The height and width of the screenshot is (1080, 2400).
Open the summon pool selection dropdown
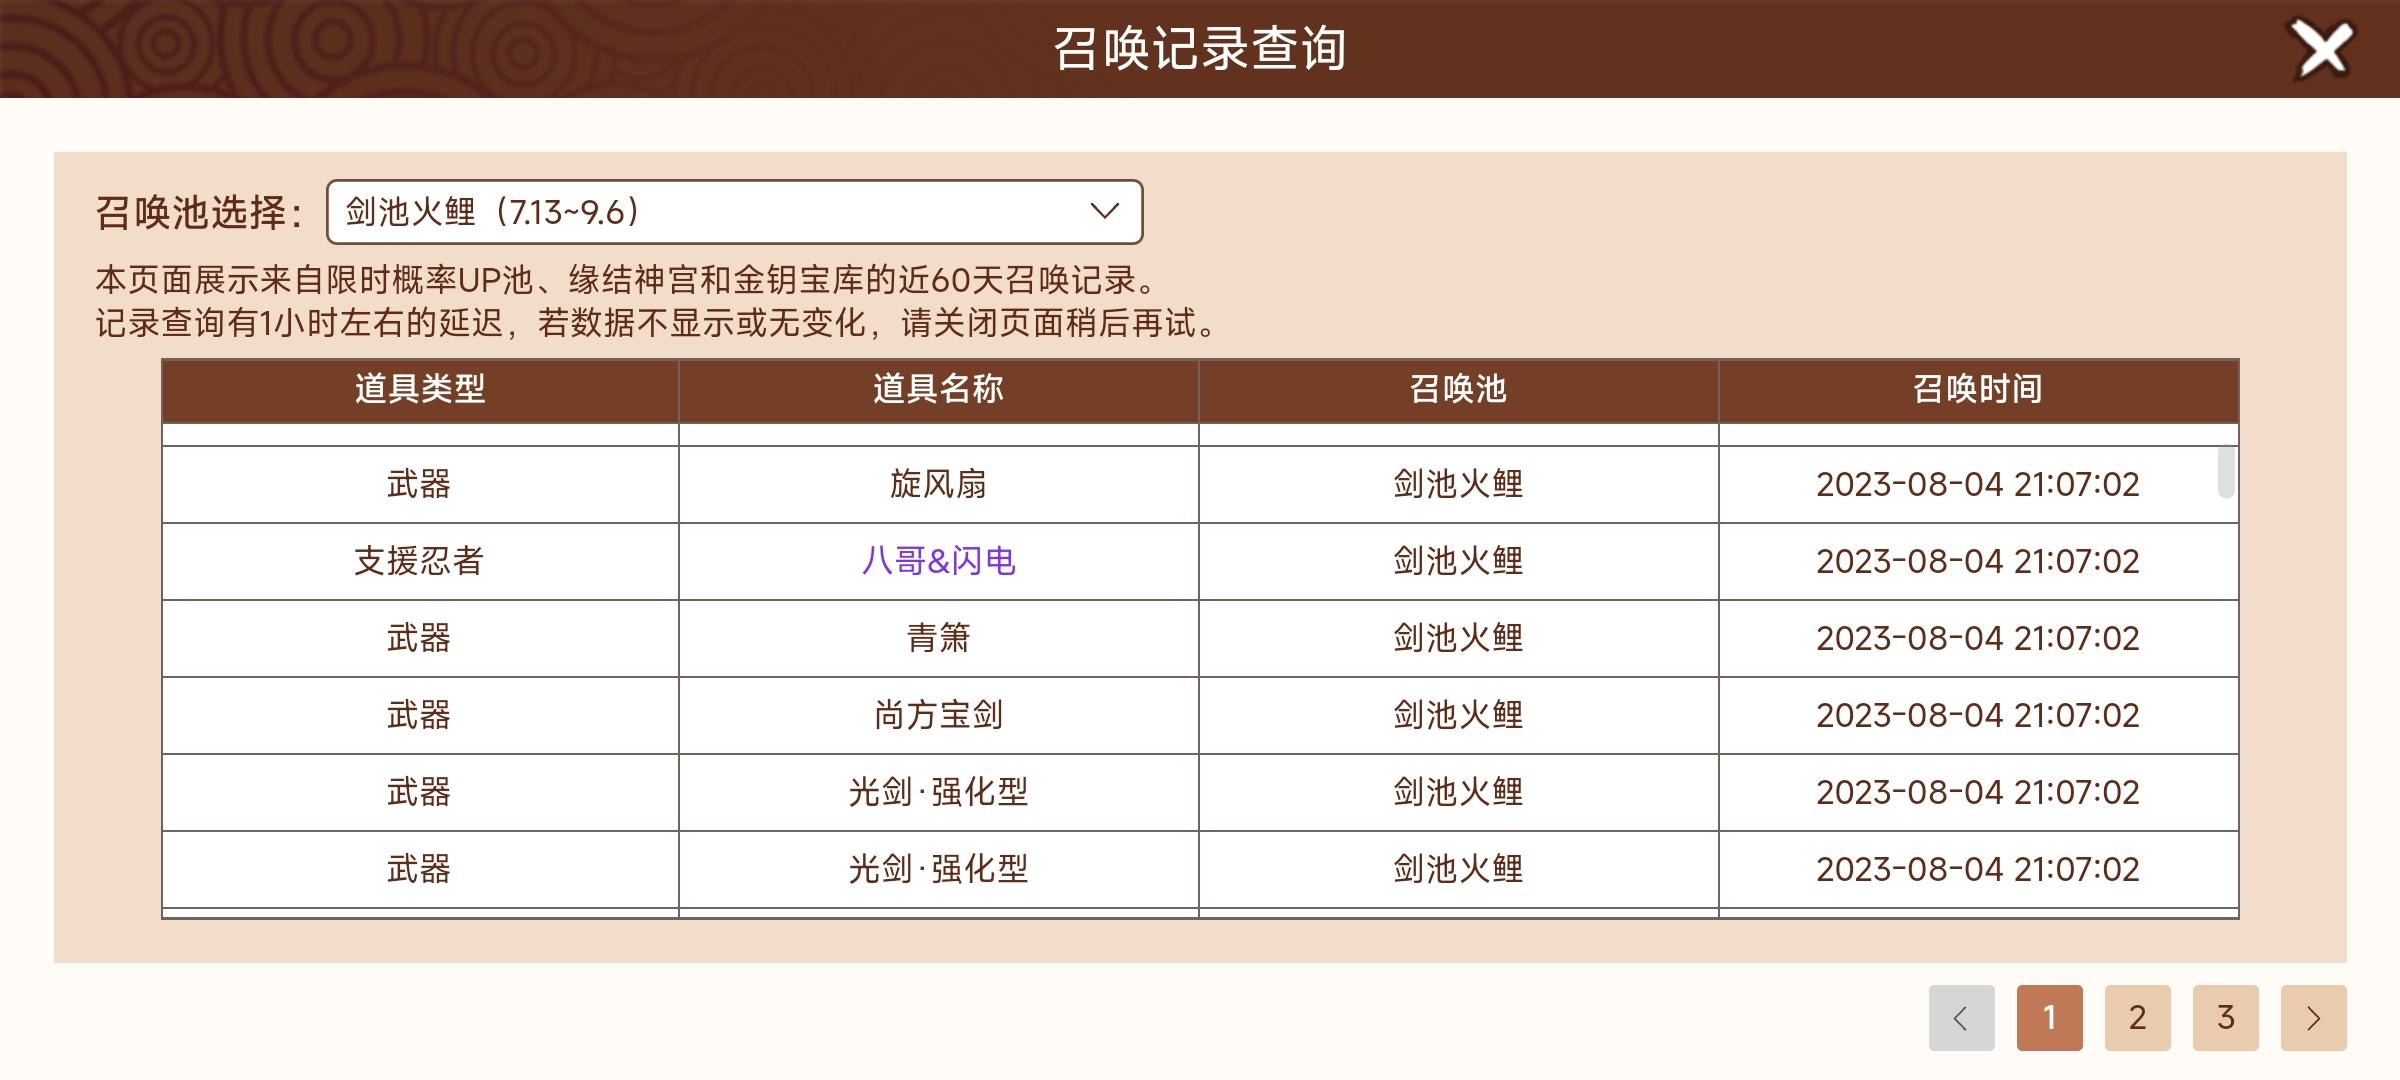[733, 212]
